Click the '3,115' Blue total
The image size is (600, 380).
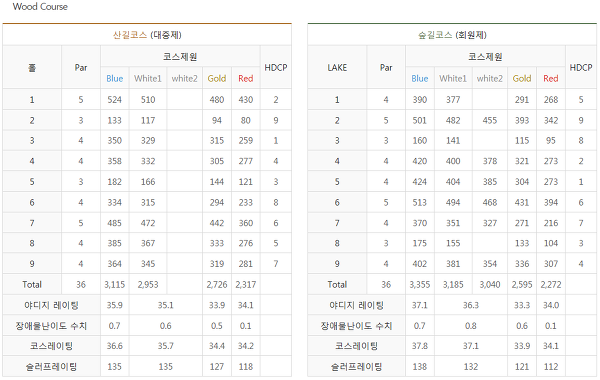point(114,285)
